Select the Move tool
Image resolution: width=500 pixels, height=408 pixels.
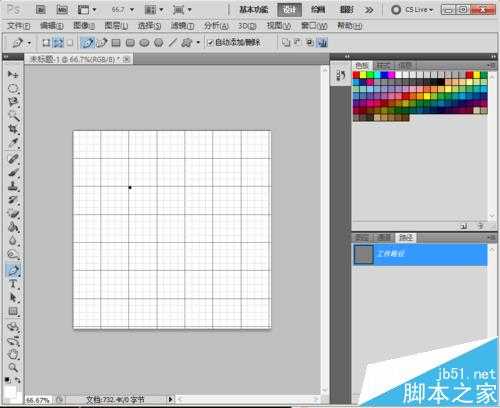(x=13, y=74)
